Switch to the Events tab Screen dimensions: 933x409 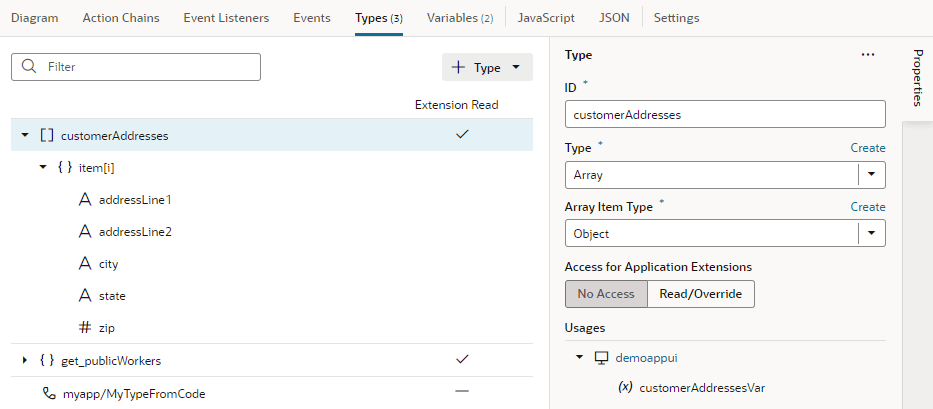[312, 18]
